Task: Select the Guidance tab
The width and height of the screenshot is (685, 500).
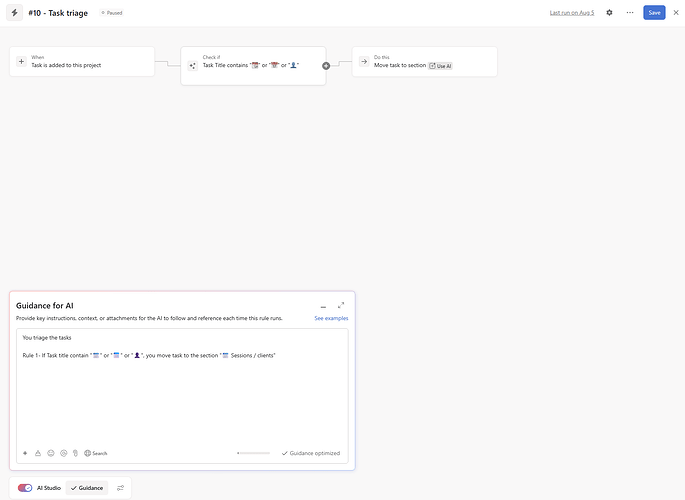Action: (x=87, y=488)
